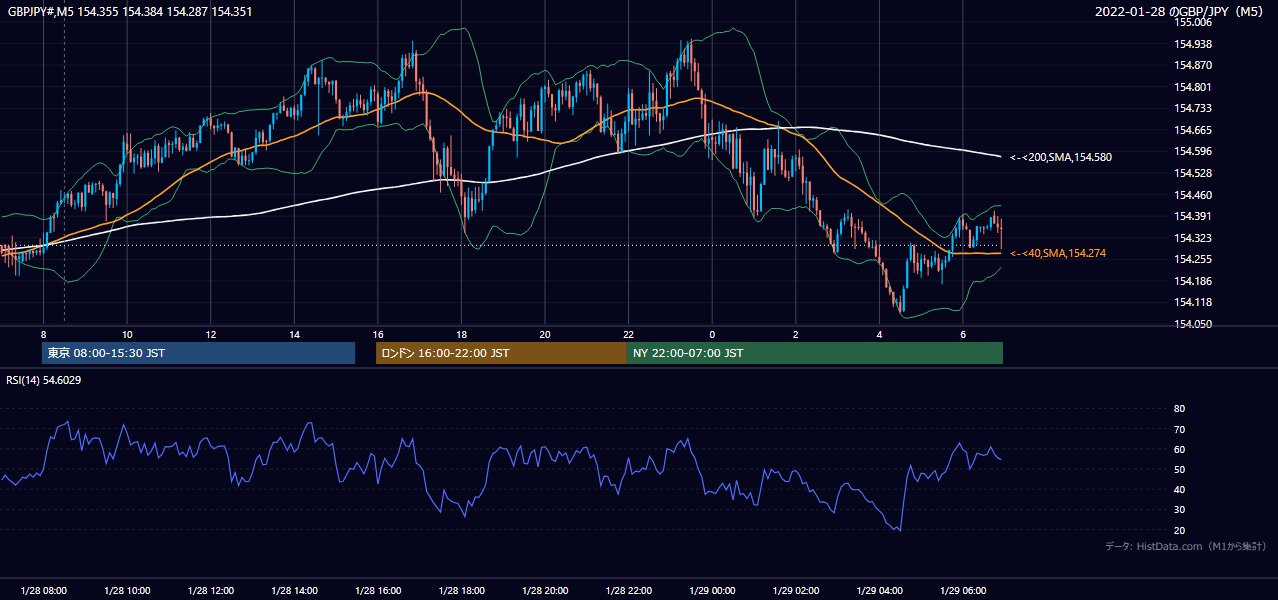Select the chart title '2022-01-28 のGBP/JPY (M5)'

click(1180, 11)
